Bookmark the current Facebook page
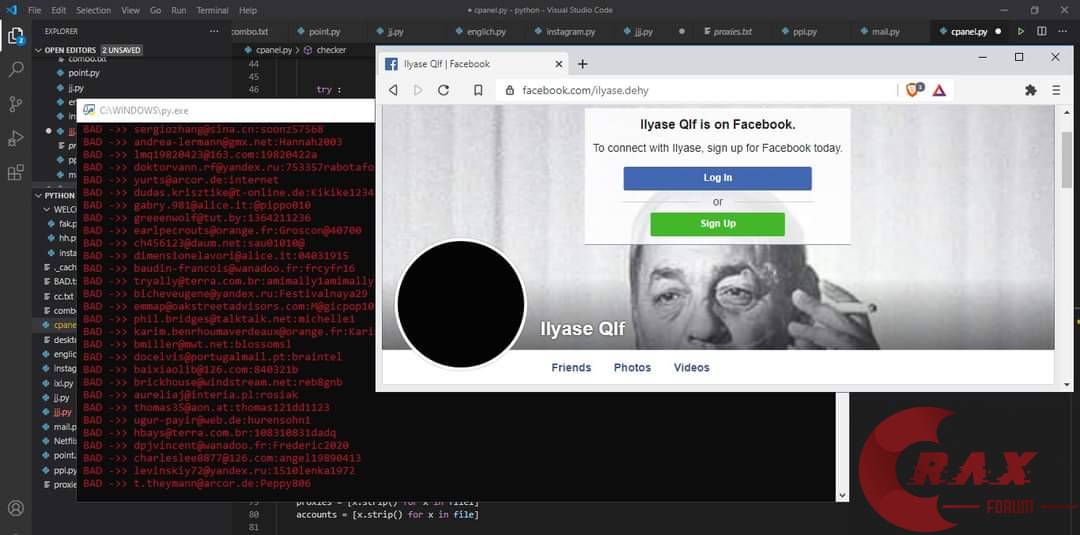 (478, 90)
